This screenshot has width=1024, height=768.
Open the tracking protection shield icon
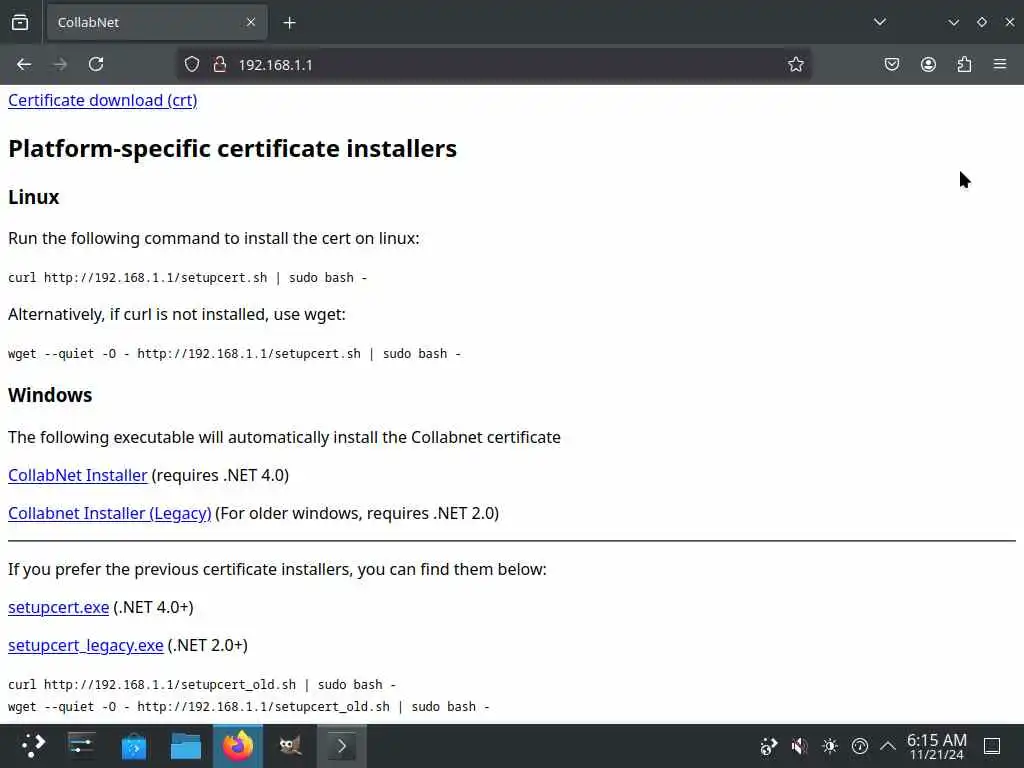point(191,64)
